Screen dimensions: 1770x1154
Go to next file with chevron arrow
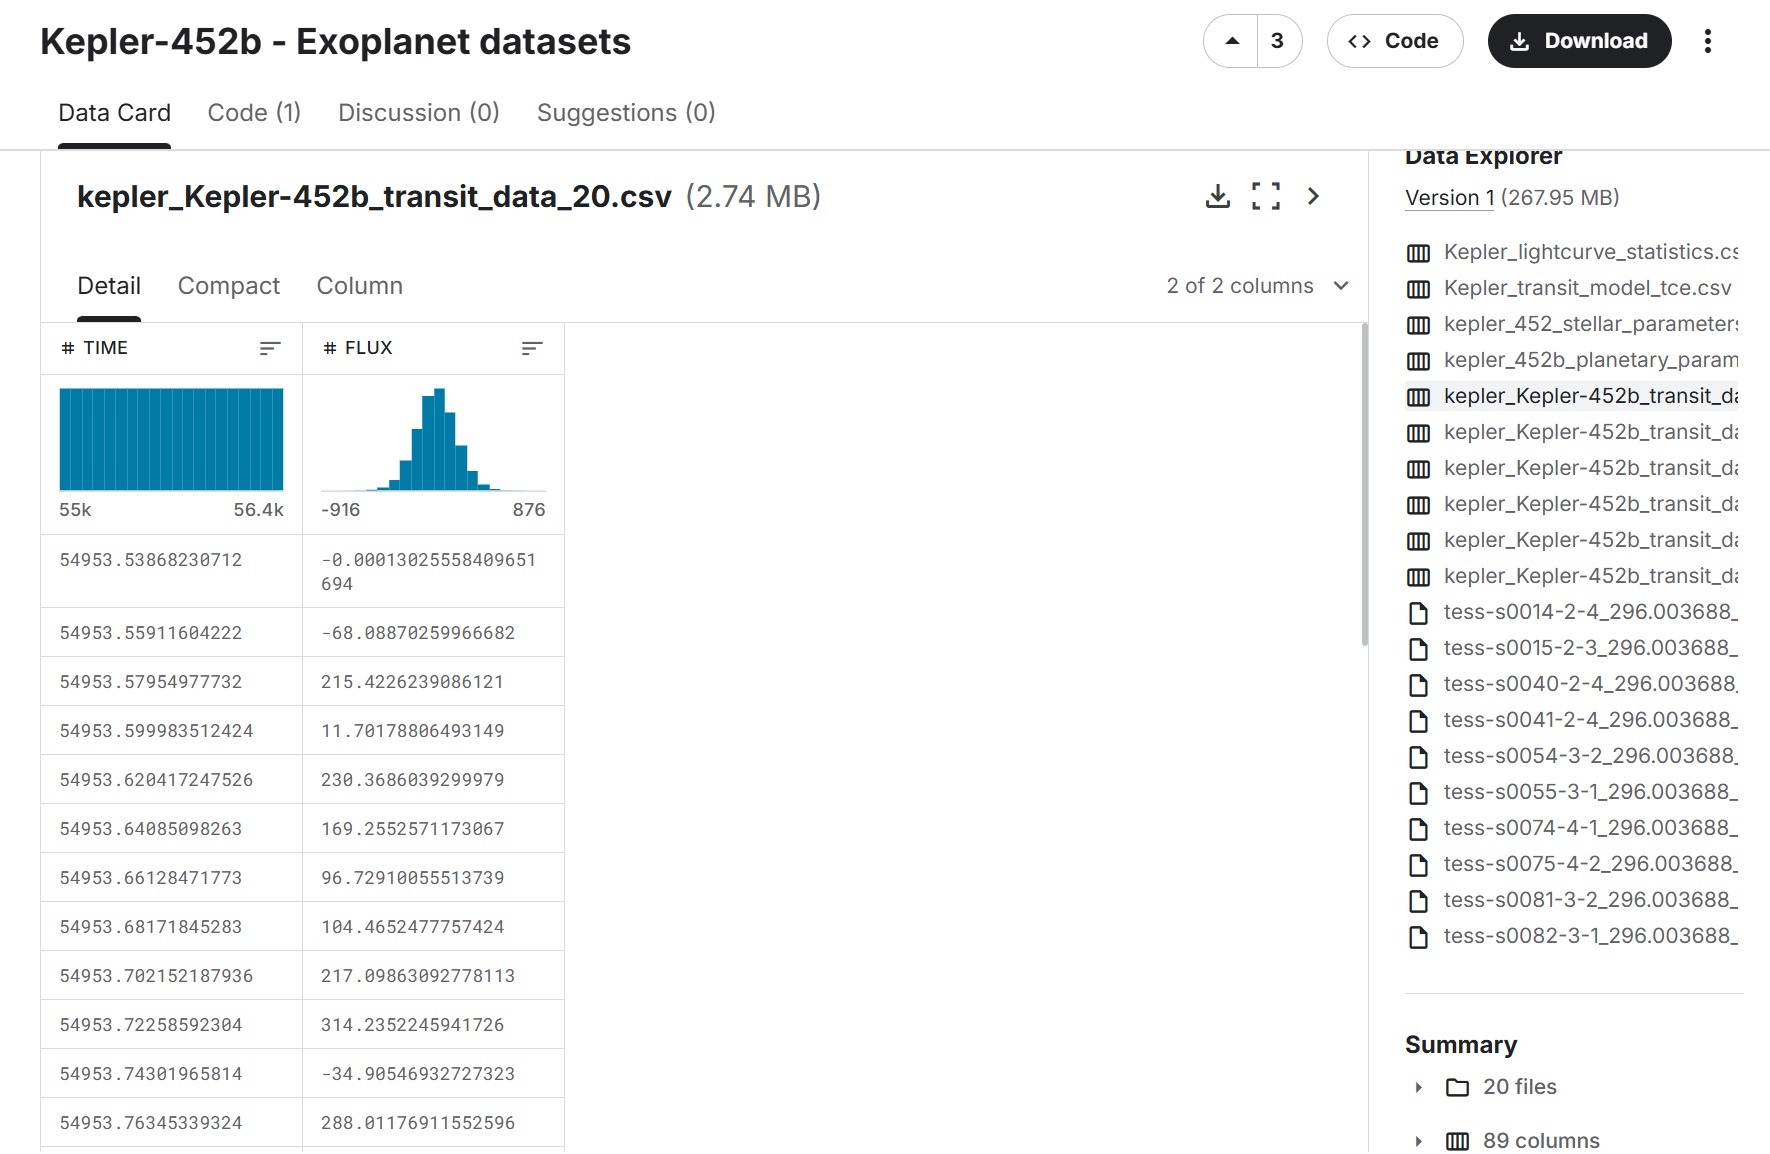point(1313,196)
